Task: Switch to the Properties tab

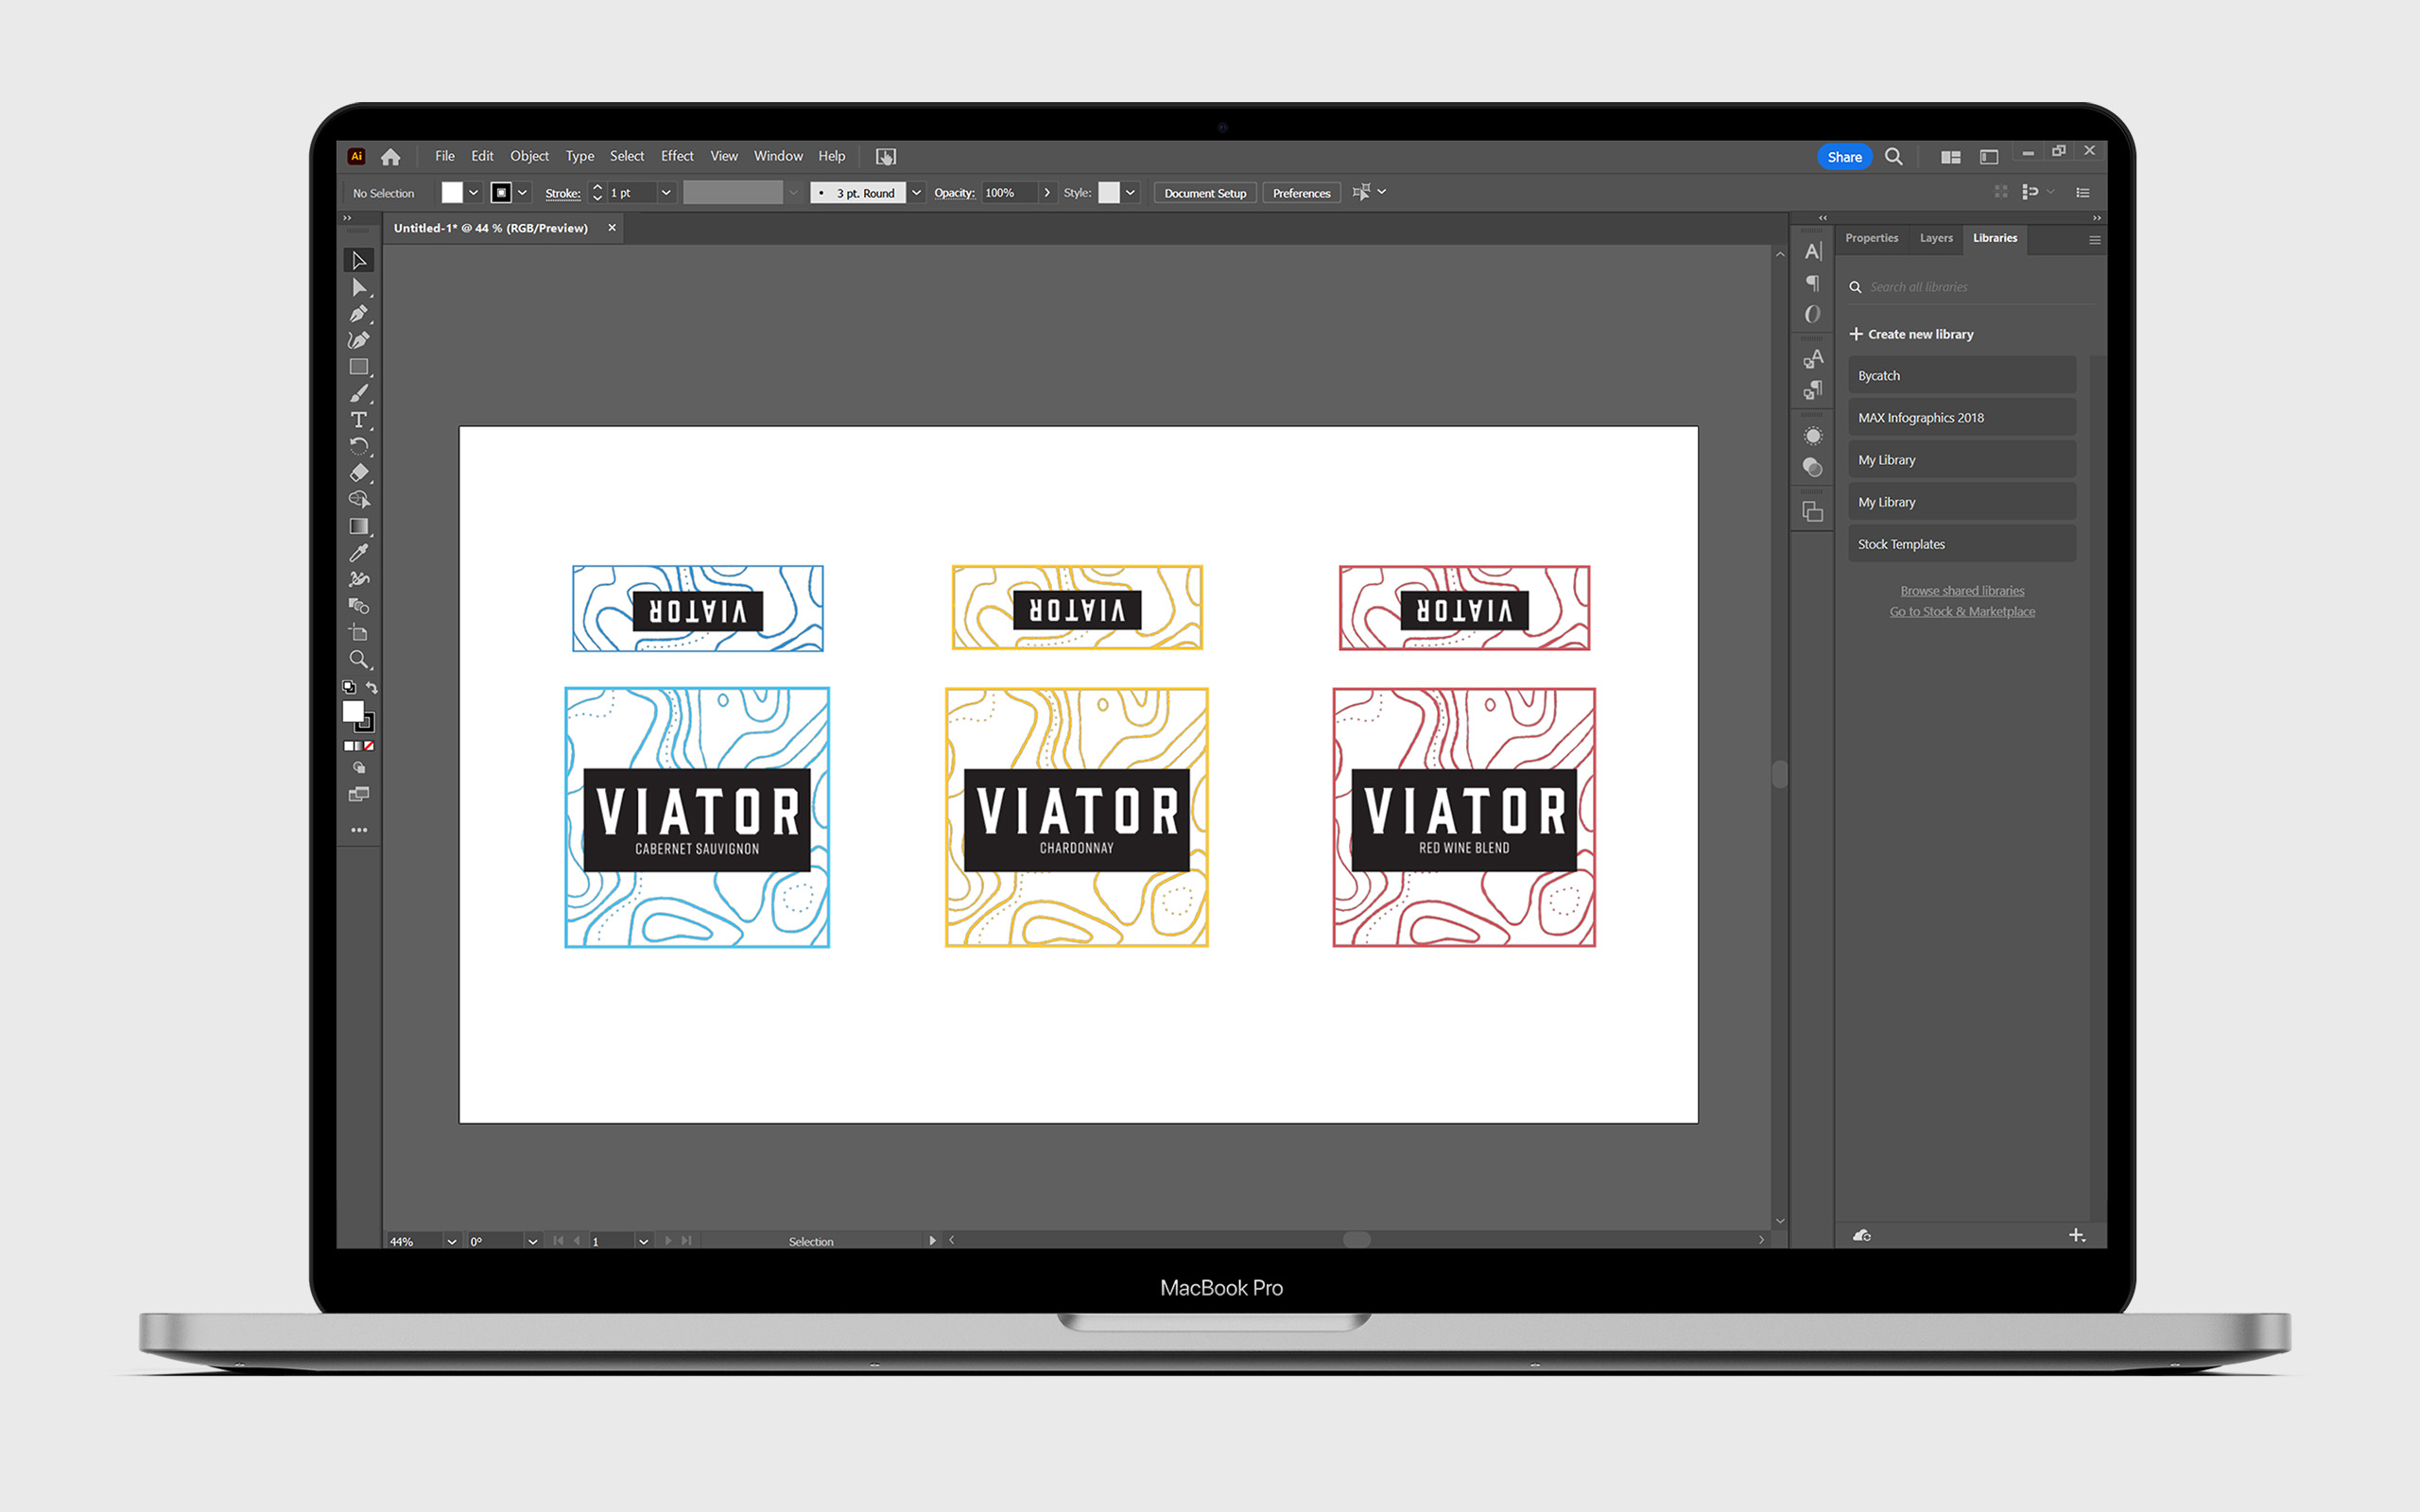Action: pyautogui.click(x=1871, y=238)
